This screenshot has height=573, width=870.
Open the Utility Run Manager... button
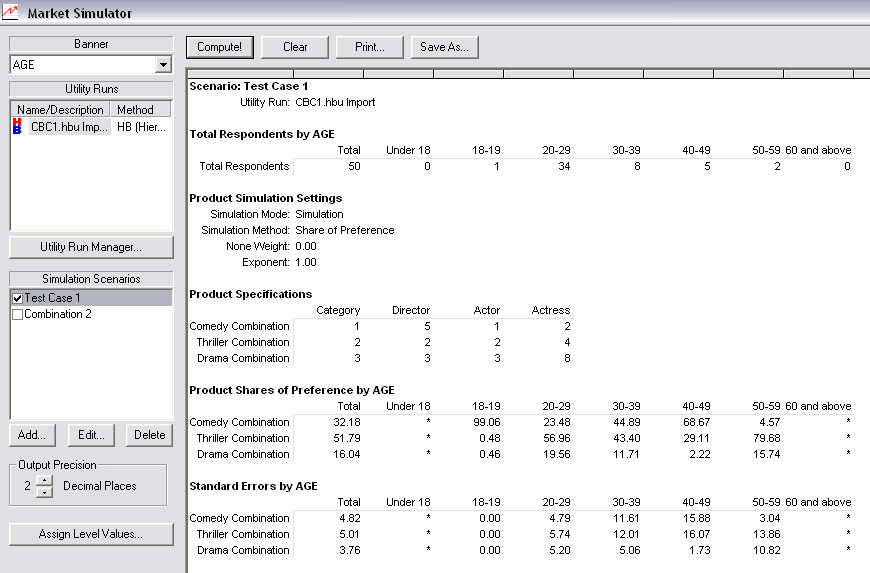[91, 247]
